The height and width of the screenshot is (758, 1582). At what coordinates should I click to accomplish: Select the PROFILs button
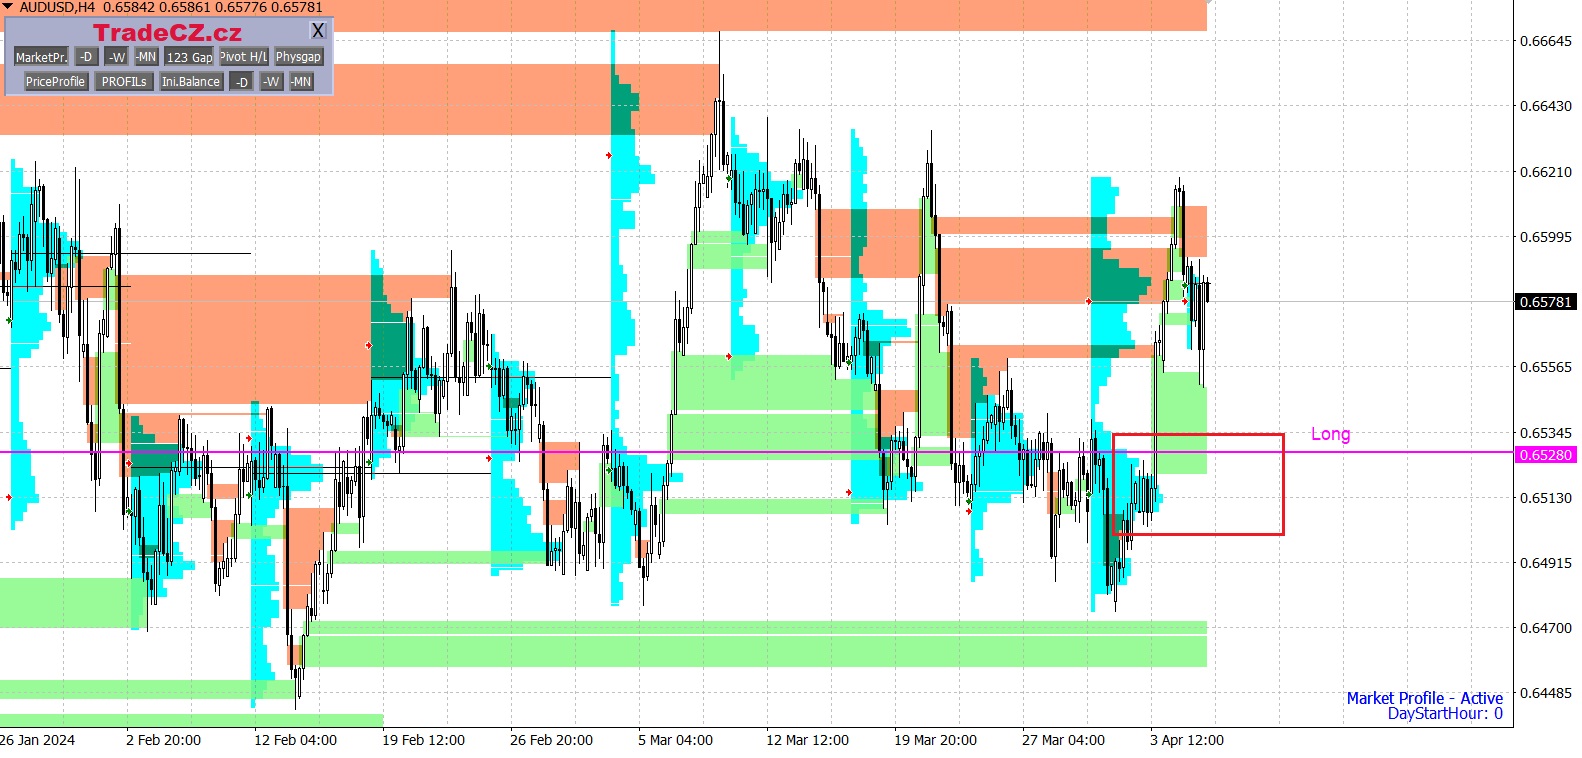[x=124, y=82]
